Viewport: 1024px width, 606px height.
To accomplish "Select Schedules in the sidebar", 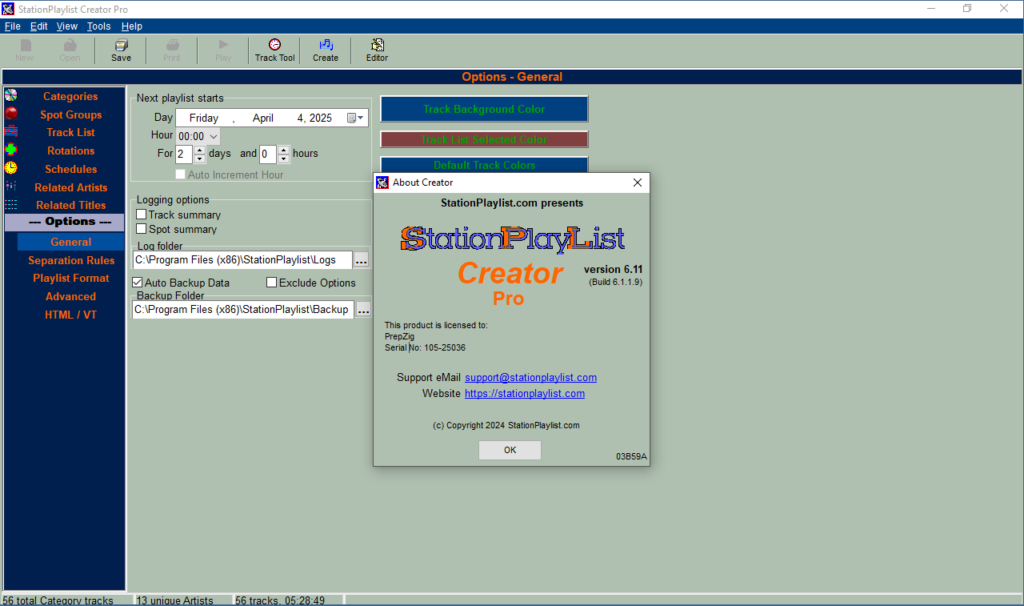I will click(x=71, y=168).
